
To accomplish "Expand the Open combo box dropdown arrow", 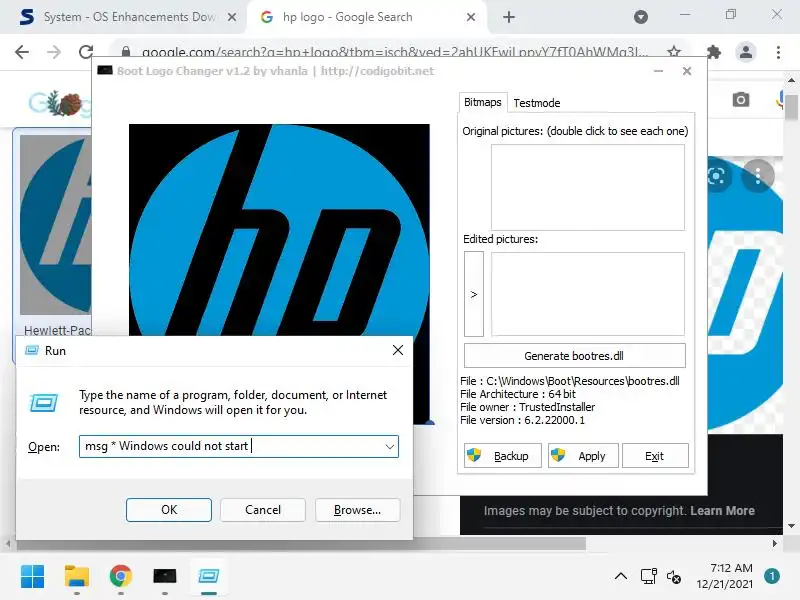I will 390,446.
